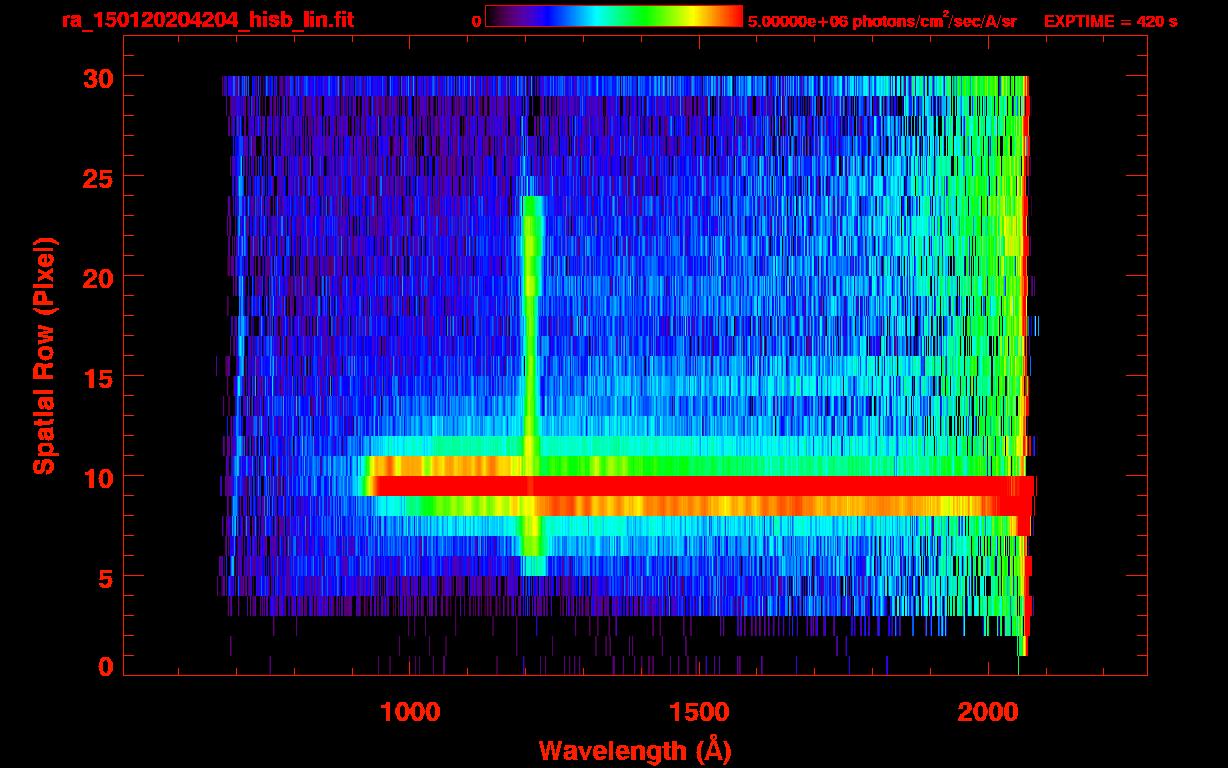Click the saturated red horizontal band in spectrum
The width and height of the screenshot is (1228, 768).
tap(700, 486)
